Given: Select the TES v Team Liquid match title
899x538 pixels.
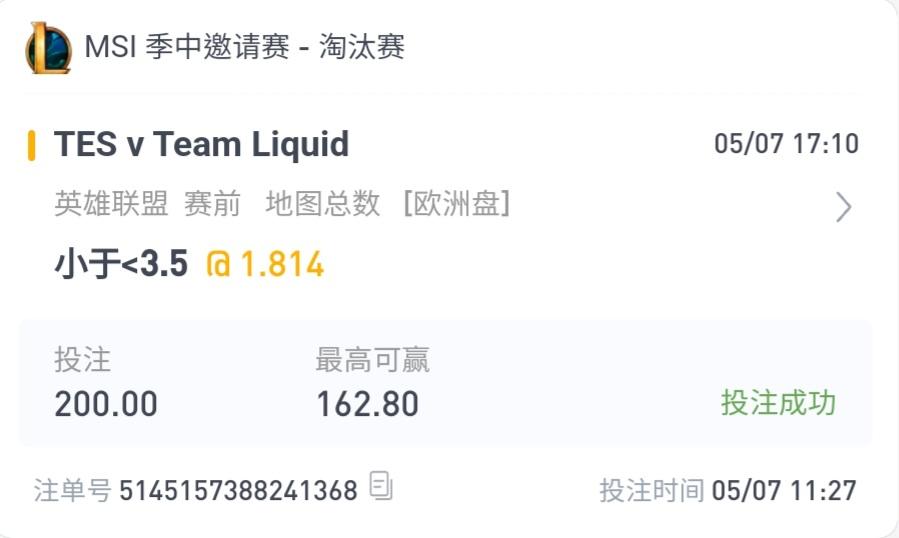Looking at the screenshot, I should [x=201, y=143].
